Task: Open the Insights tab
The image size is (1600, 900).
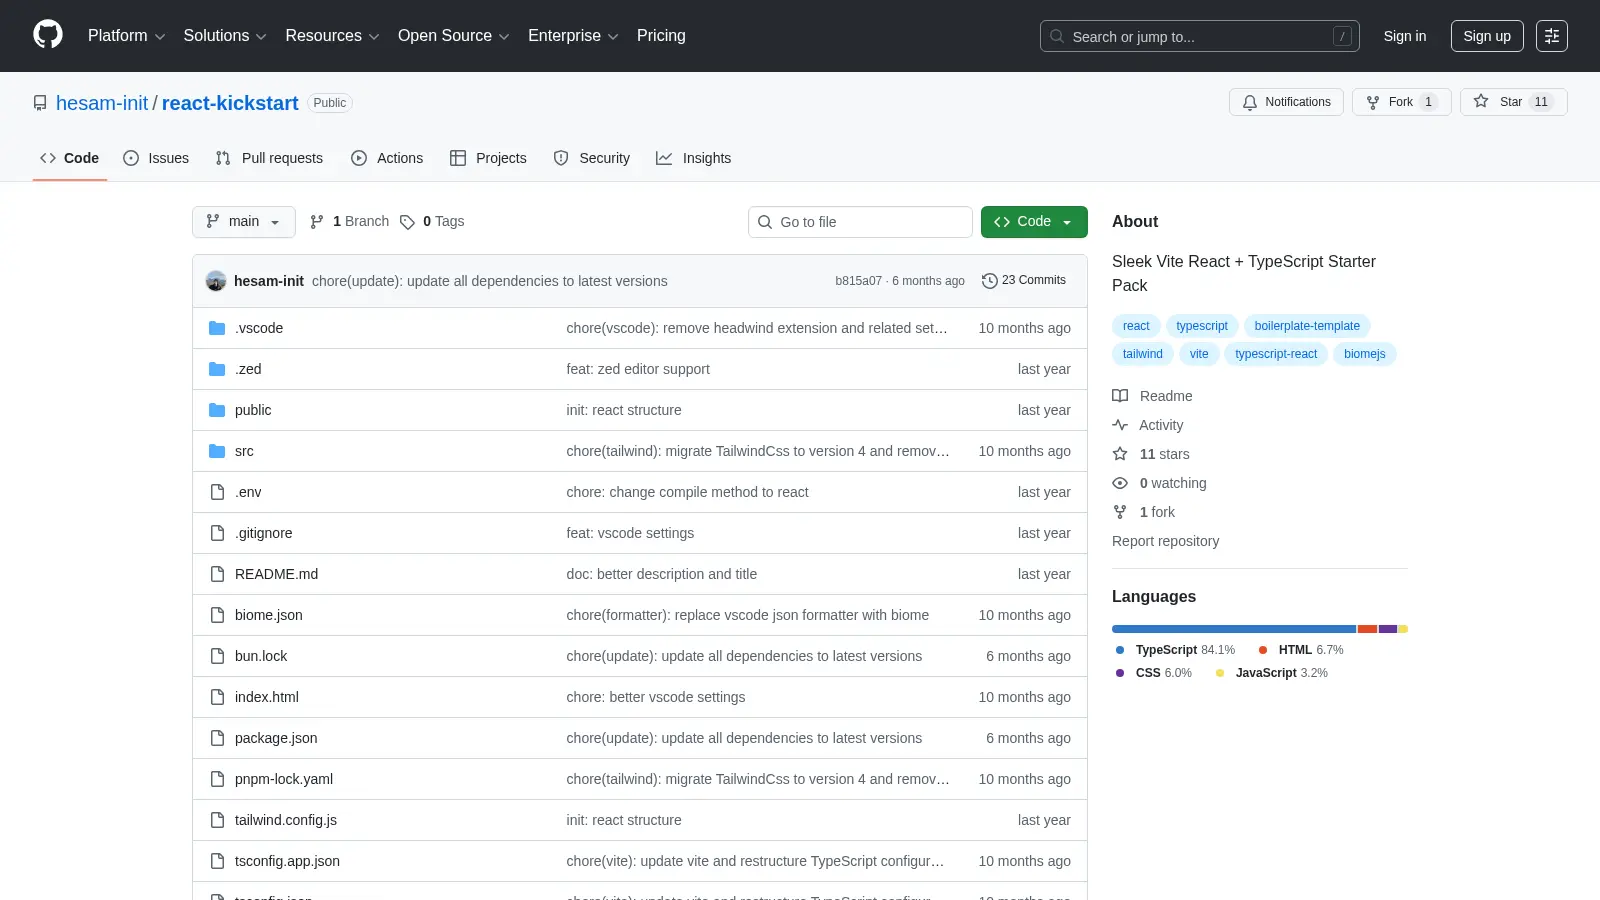Action: (694, 158)
